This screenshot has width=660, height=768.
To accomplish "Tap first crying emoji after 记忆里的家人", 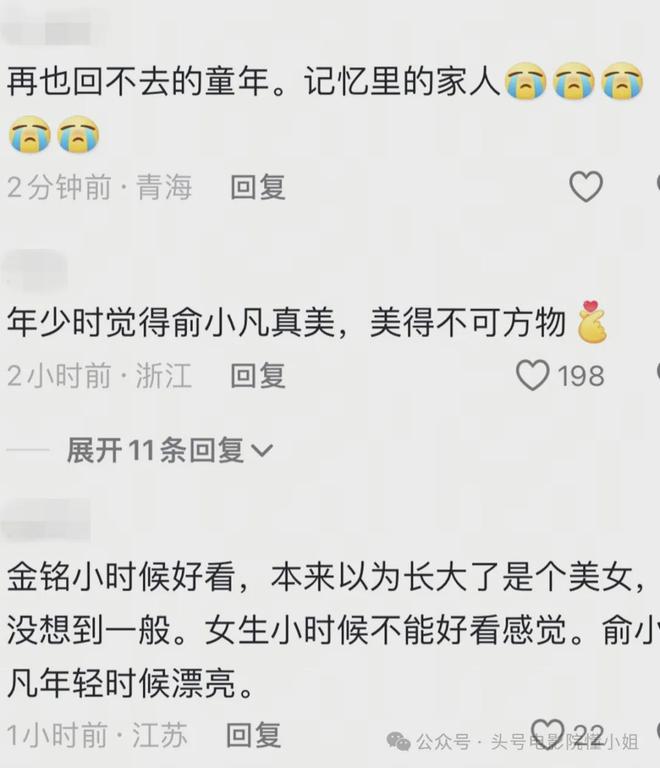I will pos(526,81).
